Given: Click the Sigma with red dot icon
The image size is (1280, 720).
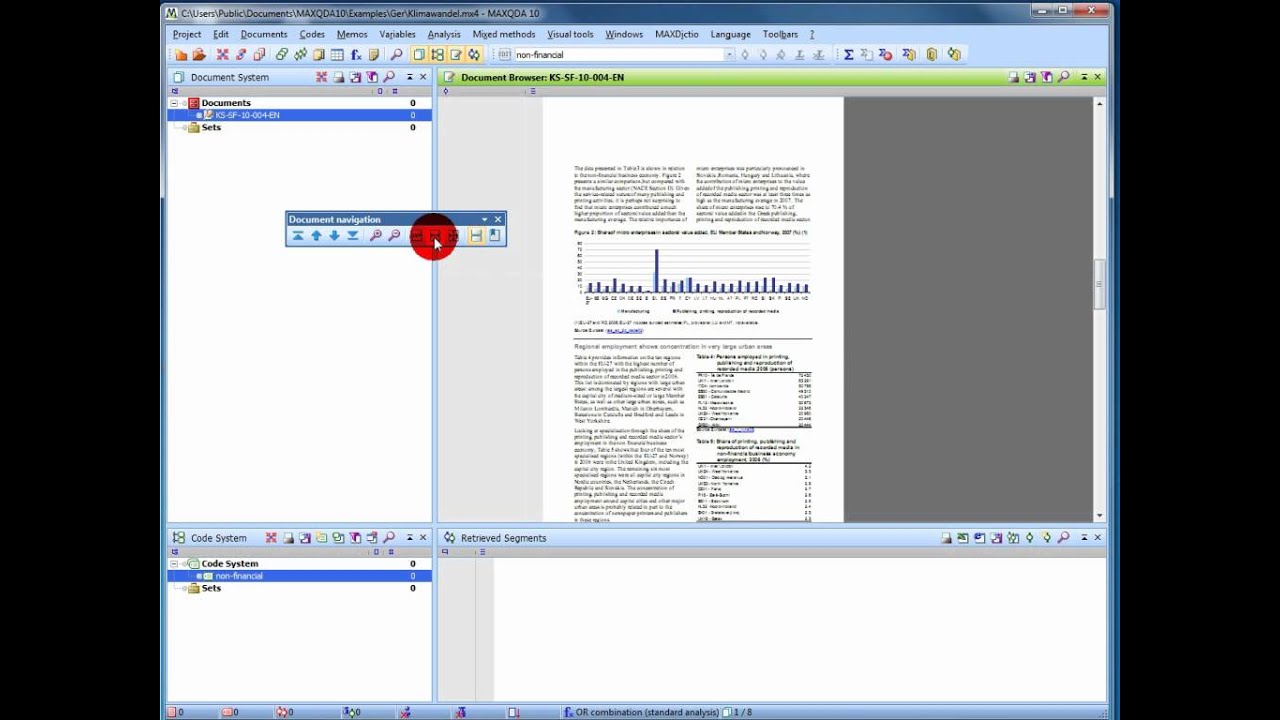Looking at the screenshot, I should [885, 55].
